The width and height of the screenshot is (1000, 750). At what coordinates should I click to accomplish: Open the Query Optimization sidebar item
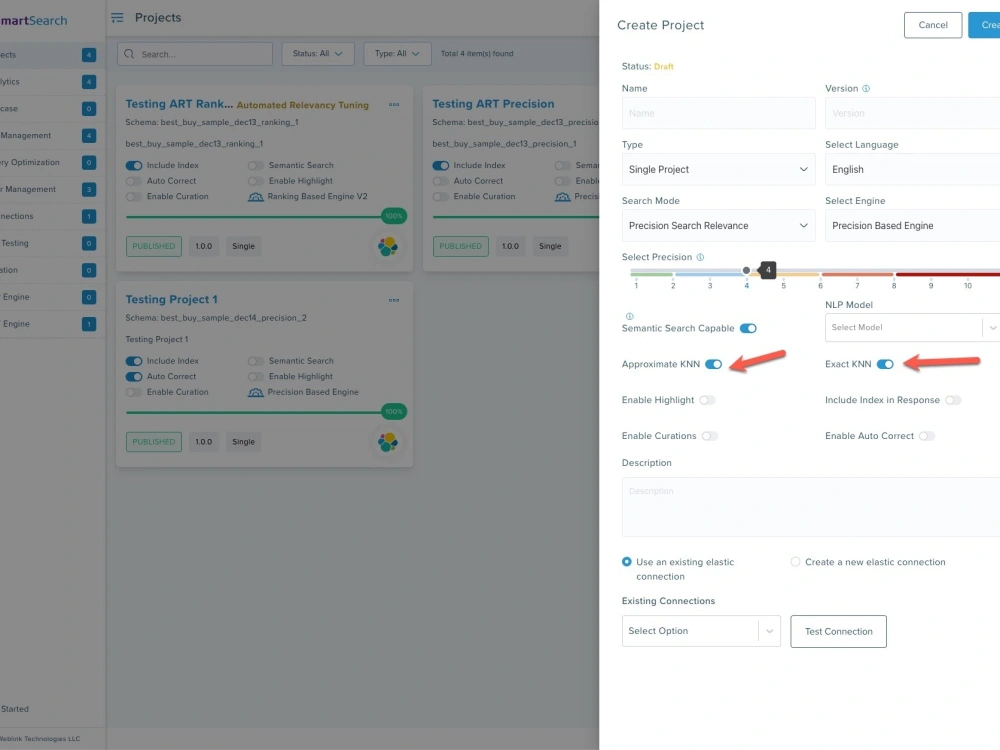pyautogui.click(x=51, y=163)
